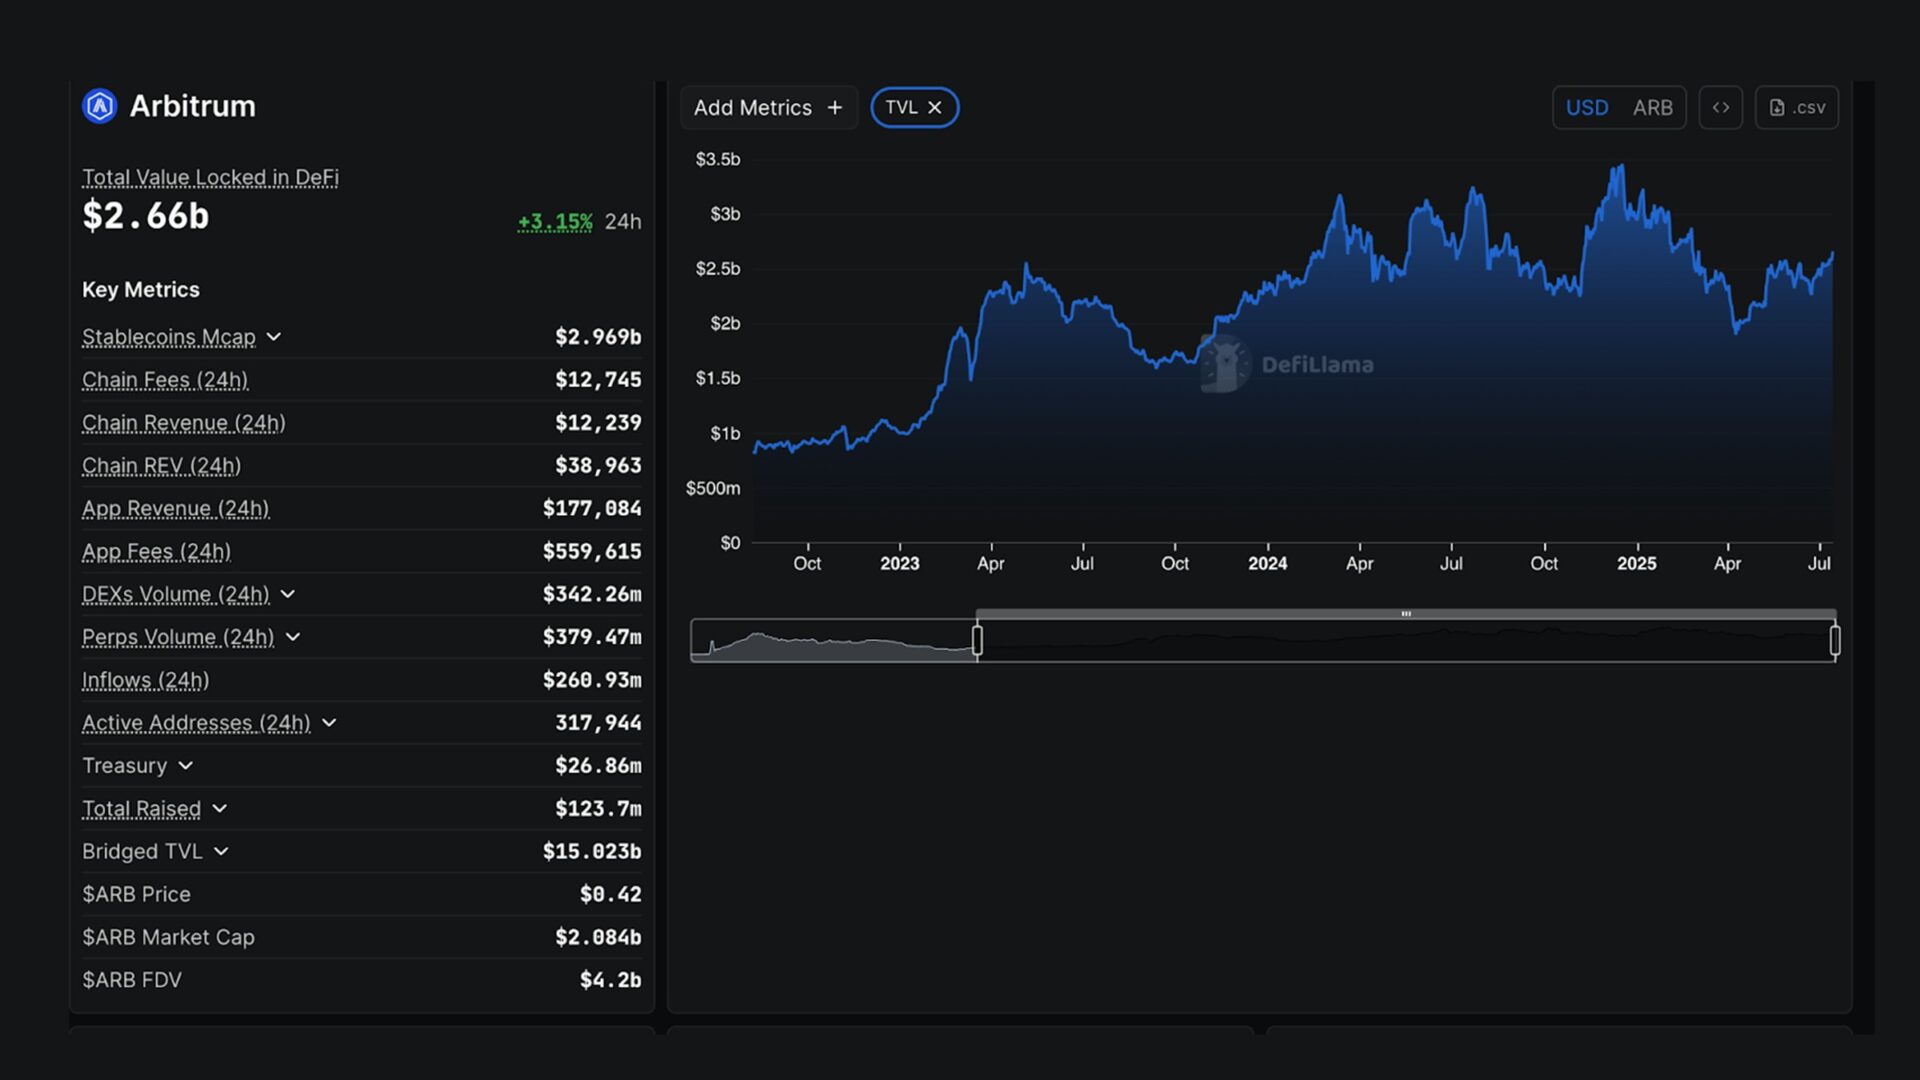The image size is (1920, 1080).
Task: Click the $379.47m perps volume value
Action: [592, 637]
